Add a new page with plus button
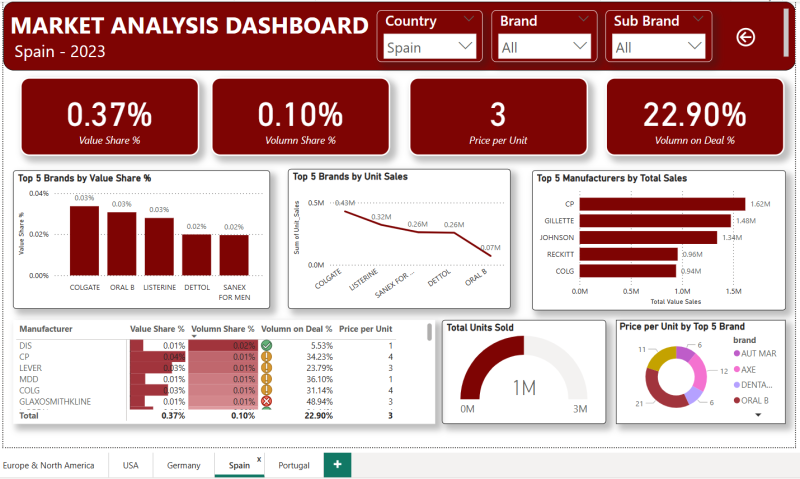Screen dimensions: 800x479 tap(337, 465)
